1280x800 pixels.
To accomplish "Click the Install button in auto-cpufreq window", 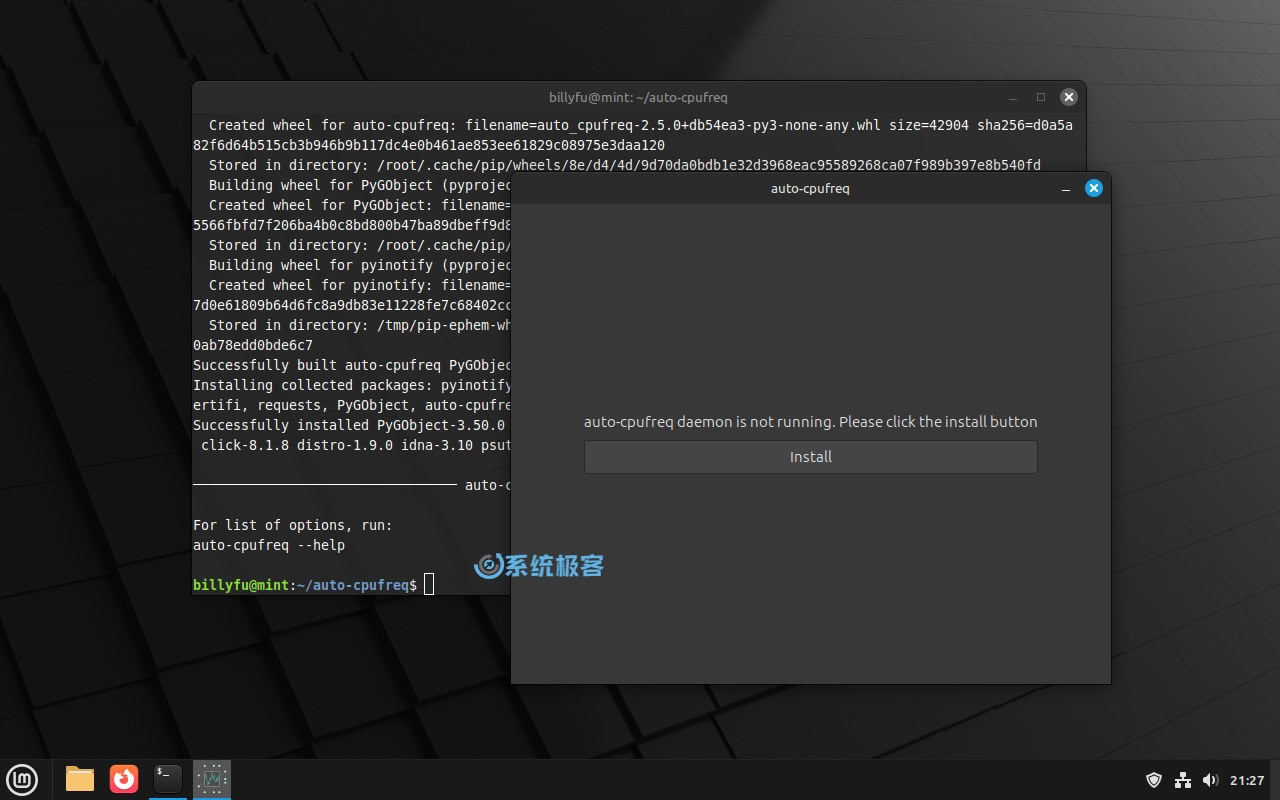I will [810, 457].
